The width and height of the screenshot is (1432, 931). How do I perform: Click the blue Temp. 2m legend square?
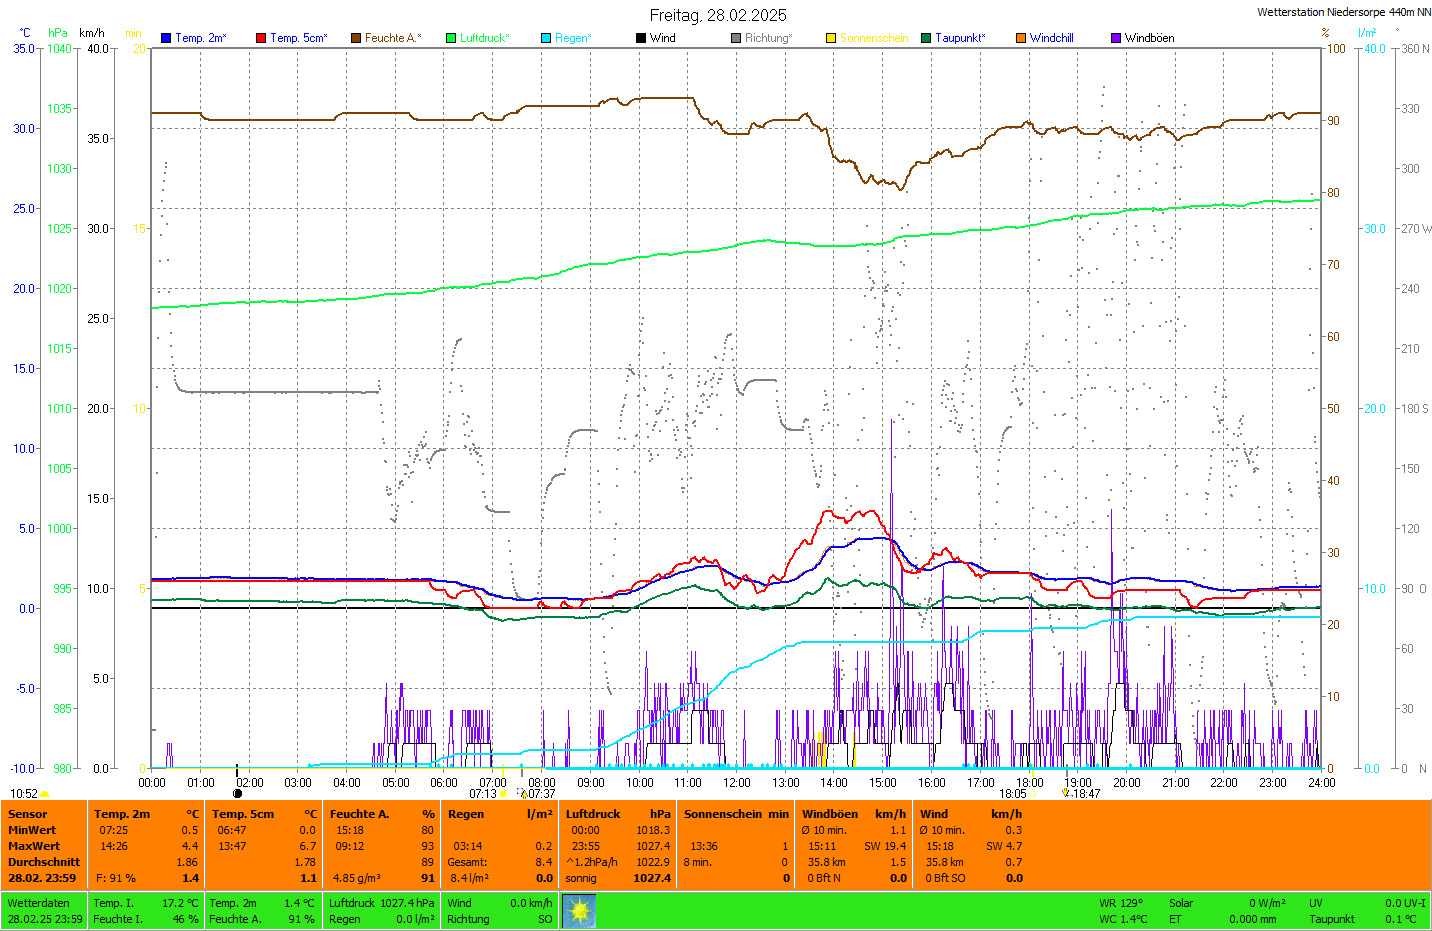tap(166, 38)
